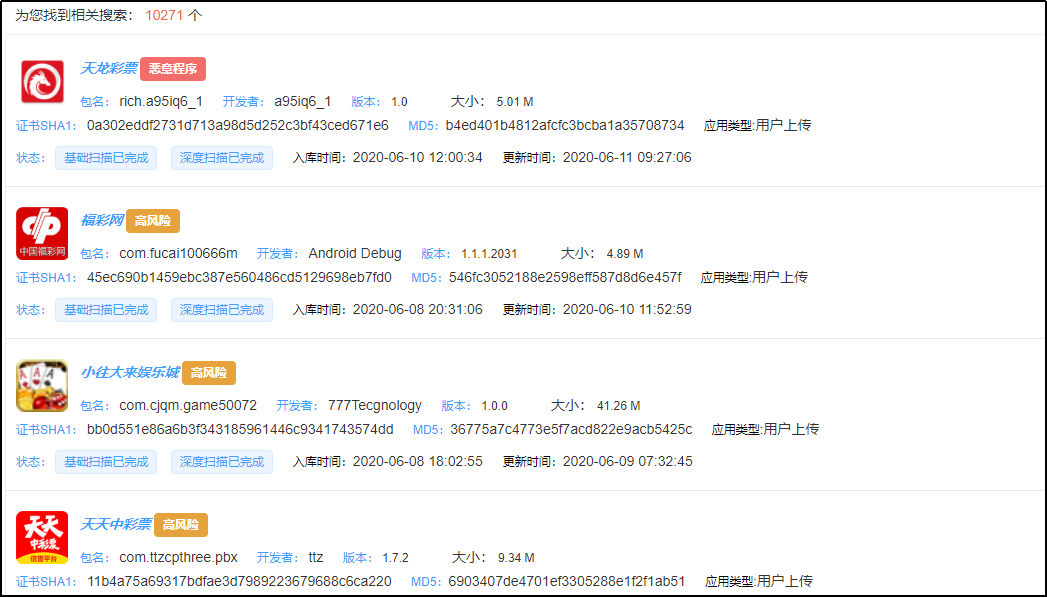
Task: Click the result count 10271
Action: (x=164, y=15)
